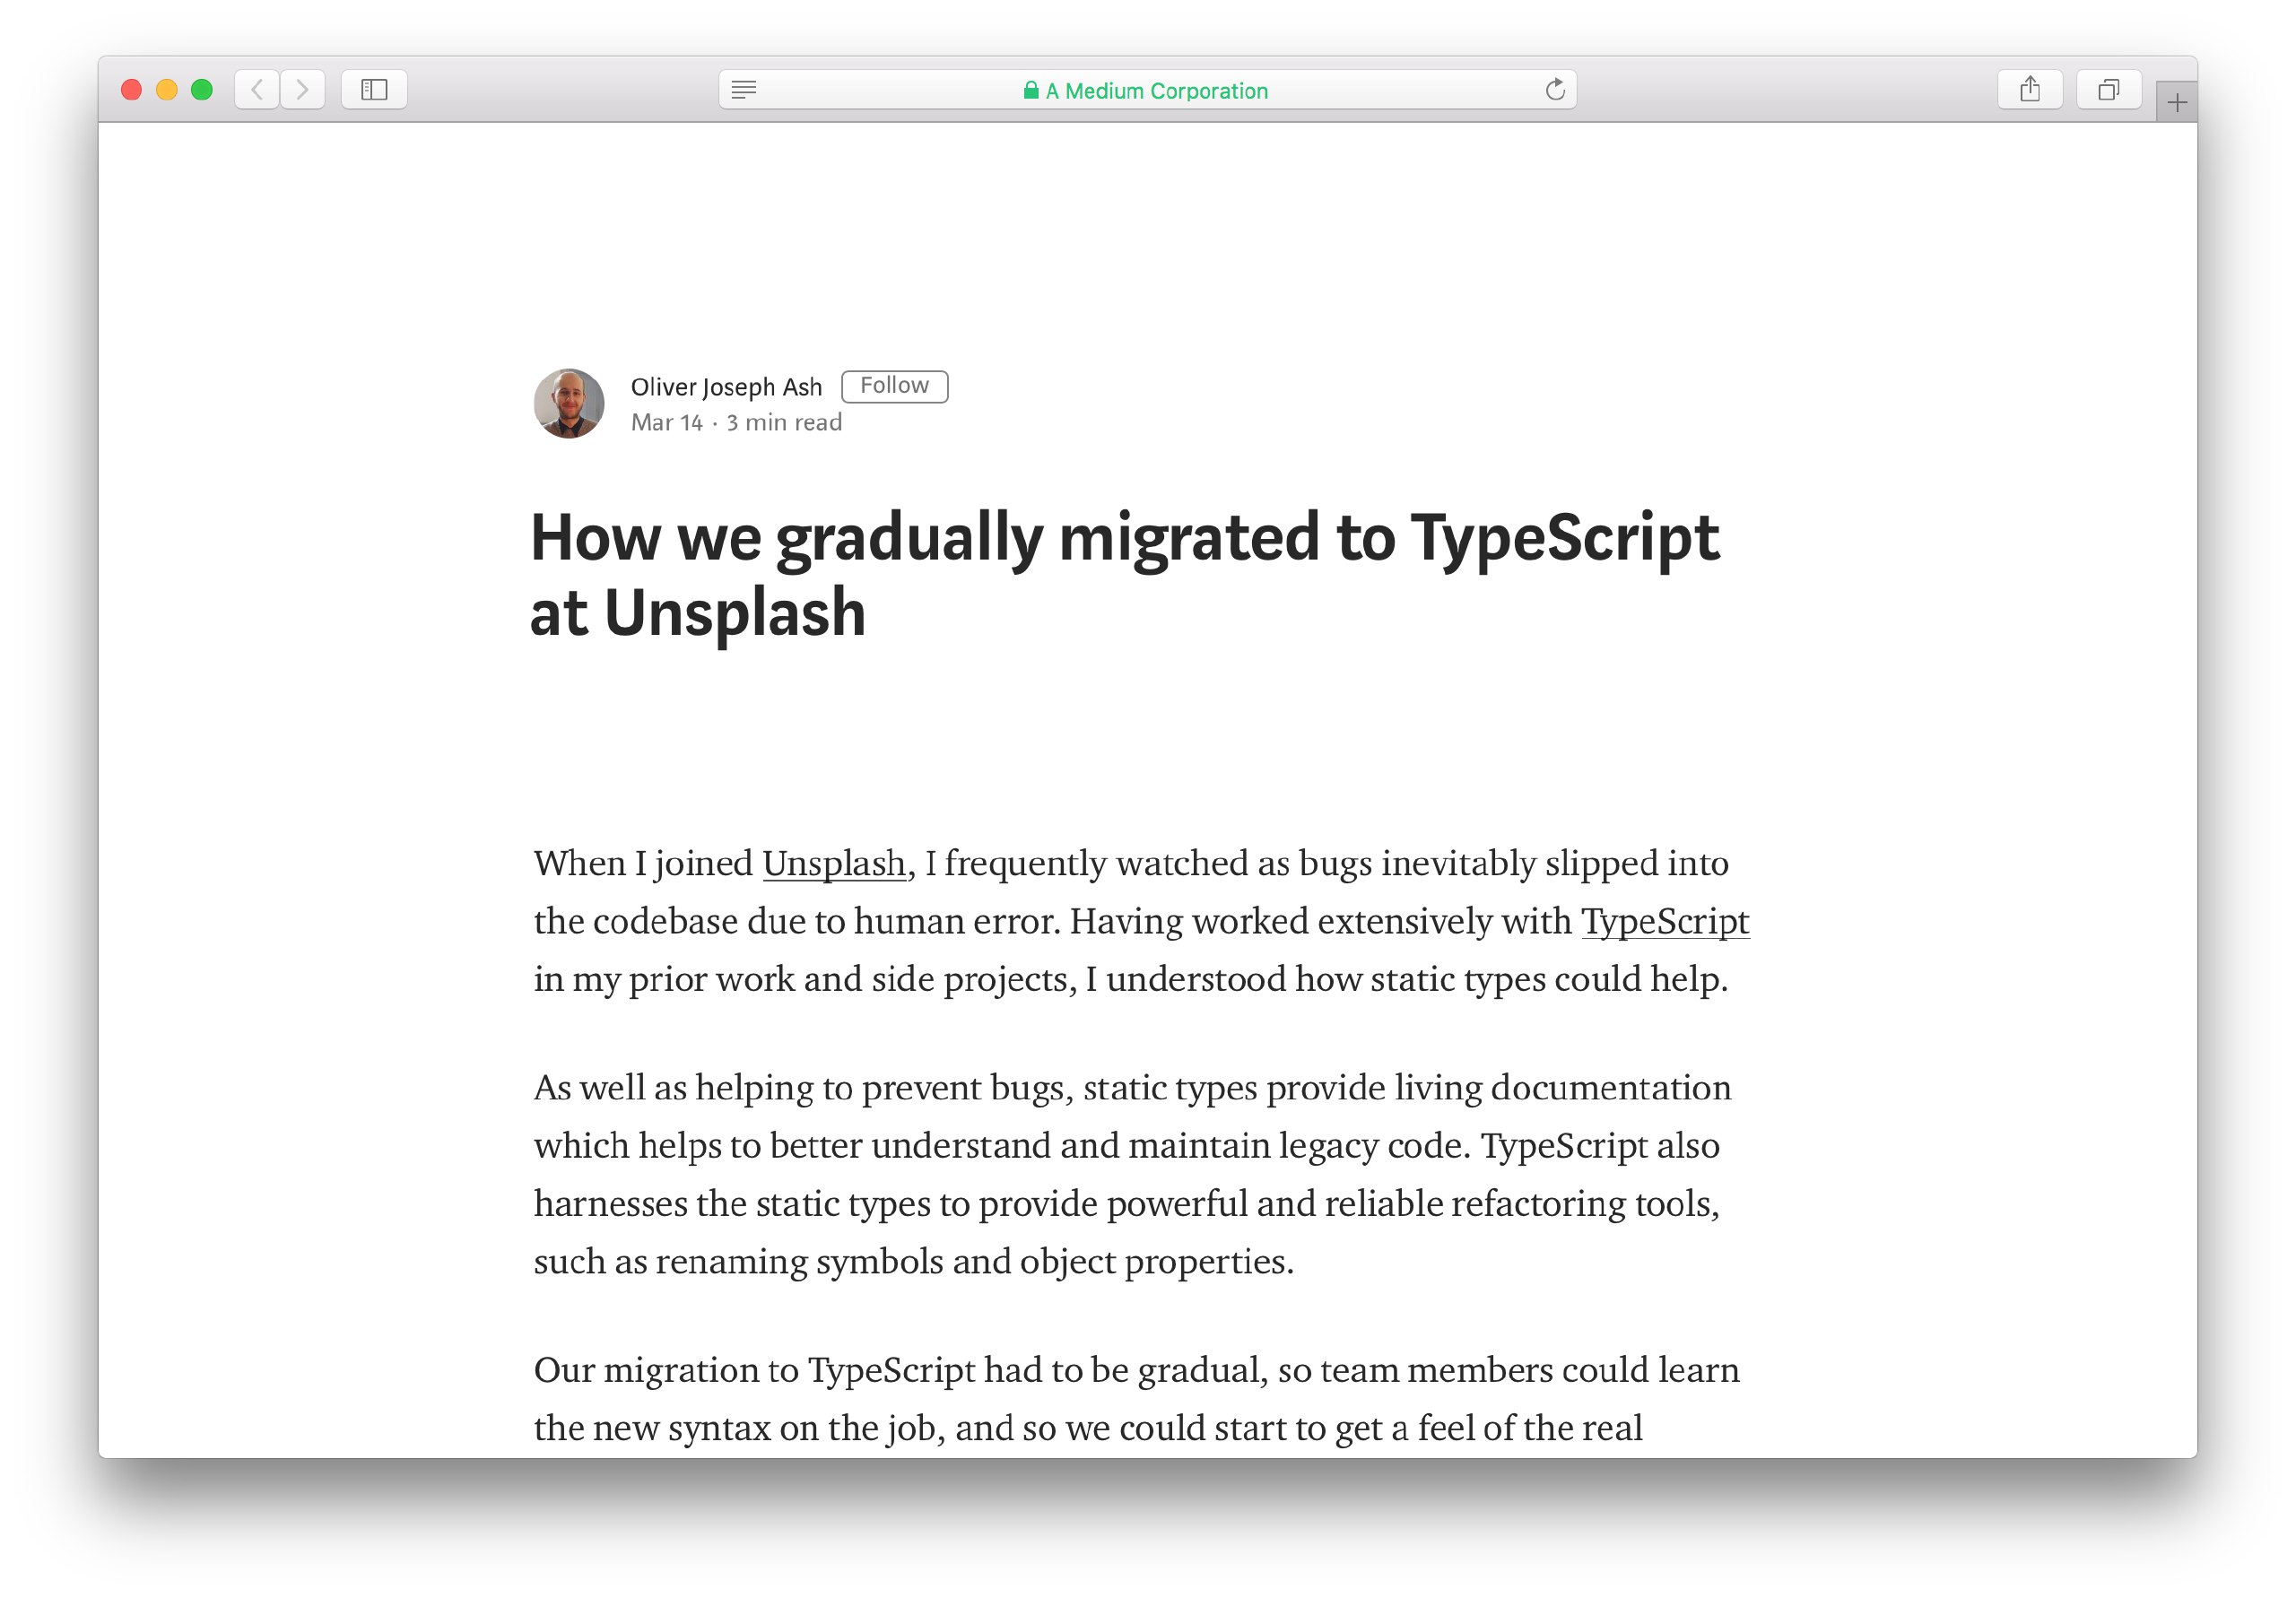Toggle the Safari sidebar button

(374, 90)
